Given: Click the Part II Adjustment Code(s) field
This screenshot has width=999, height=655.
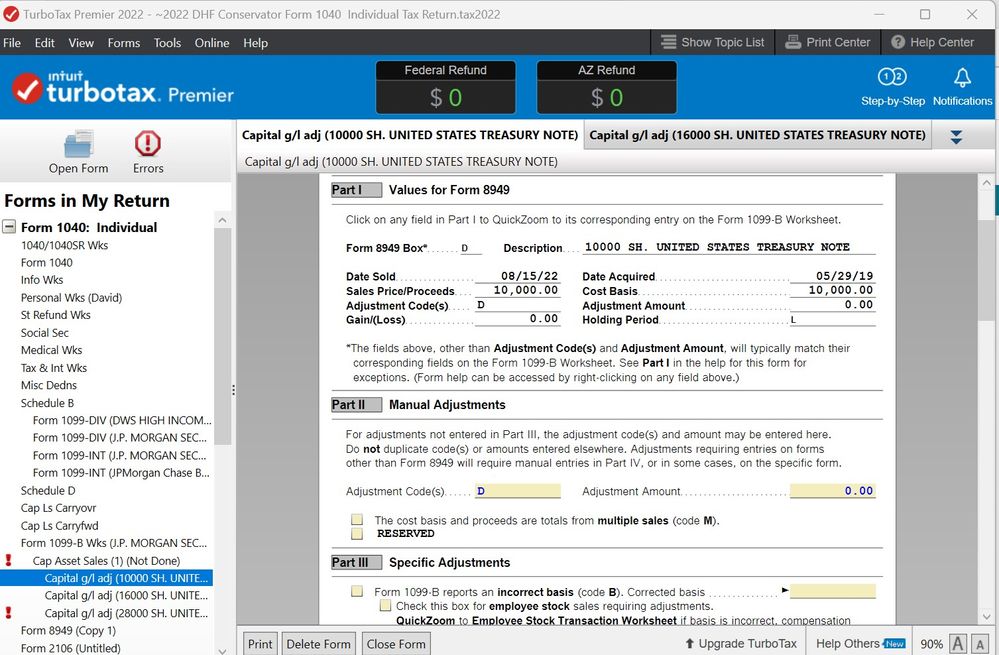Looking at the screenshot, I should point(517,491).
